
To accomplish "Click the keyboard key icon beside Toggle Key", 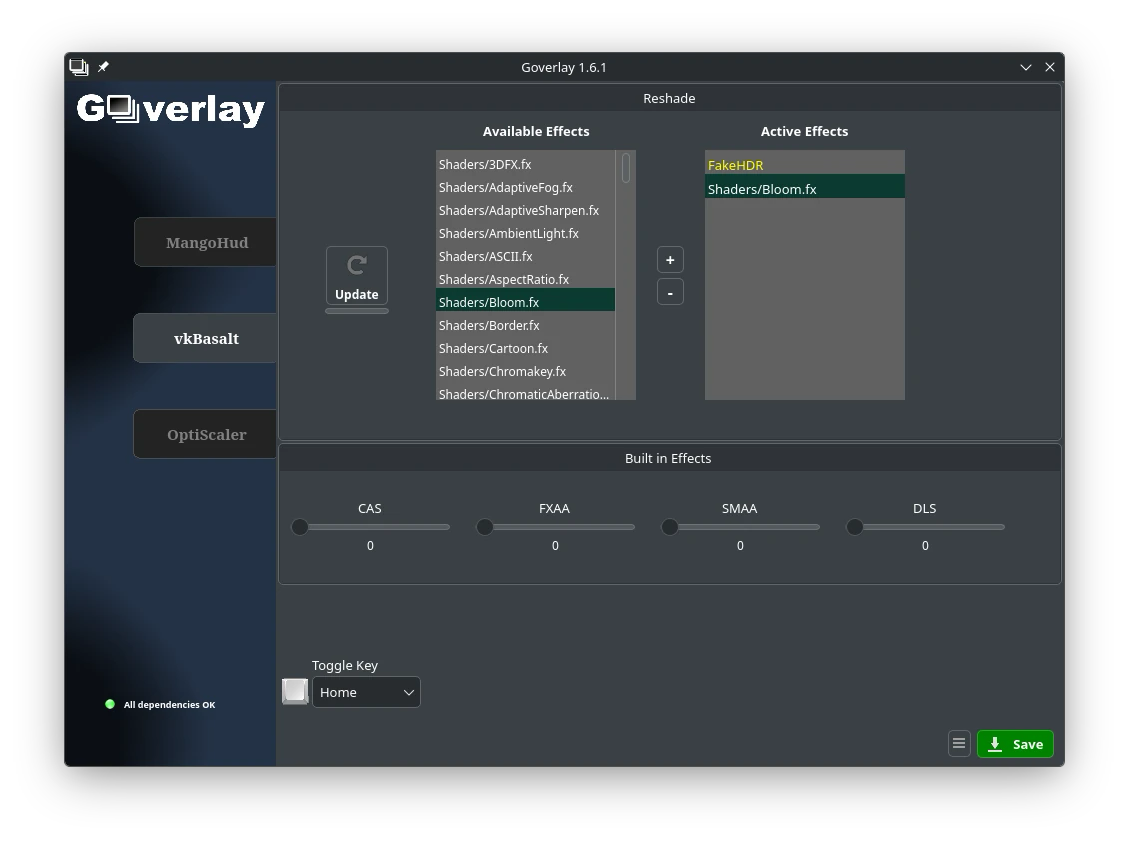I will tap(295, 691).
